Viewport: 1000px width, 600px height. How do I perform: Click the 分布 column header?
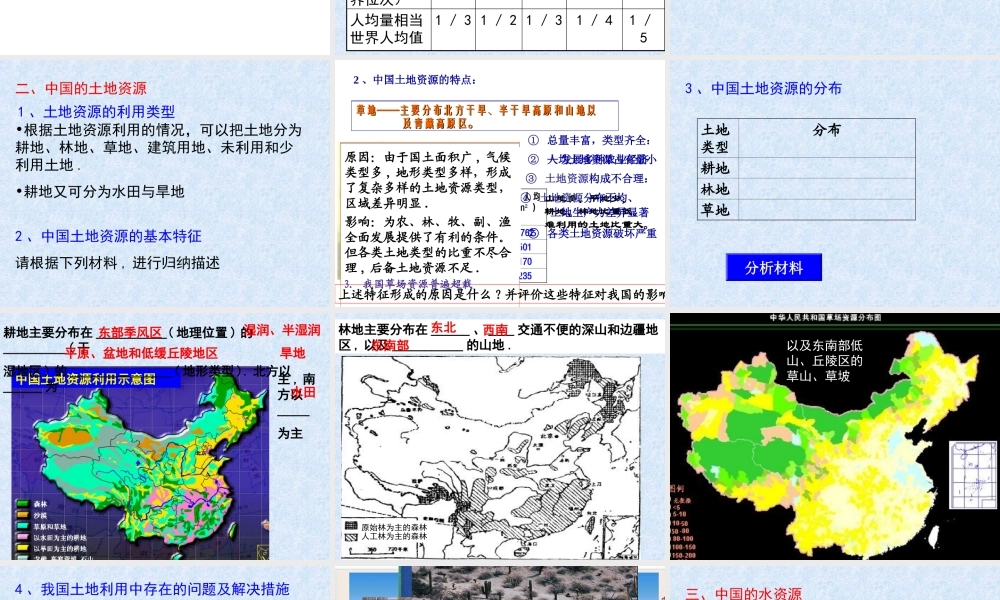[827, 130]
